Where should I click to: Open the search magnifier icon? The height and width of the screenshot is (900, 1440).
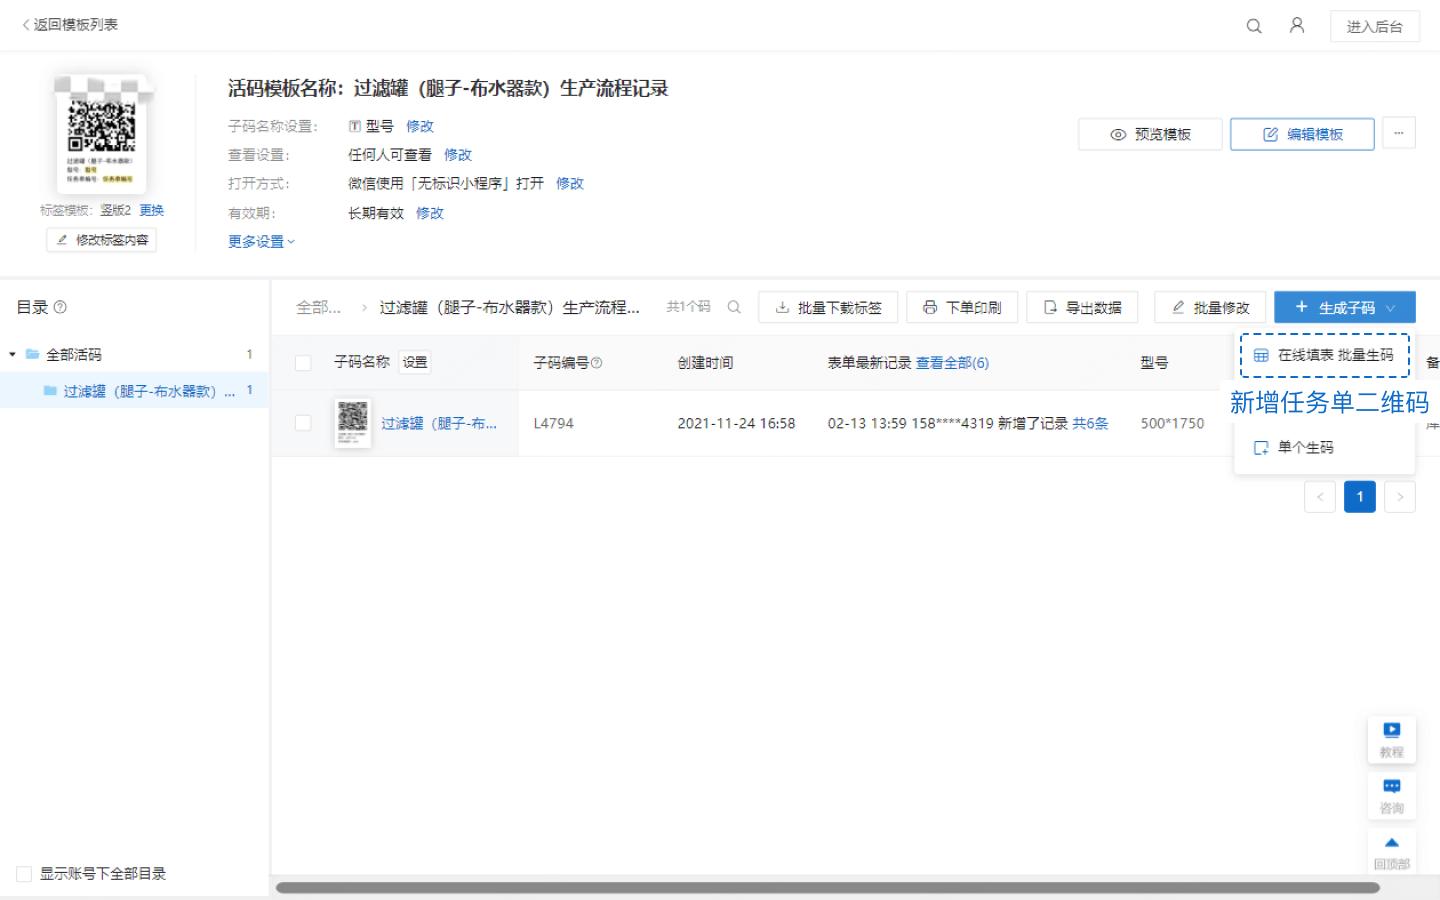pos(1252,26)
